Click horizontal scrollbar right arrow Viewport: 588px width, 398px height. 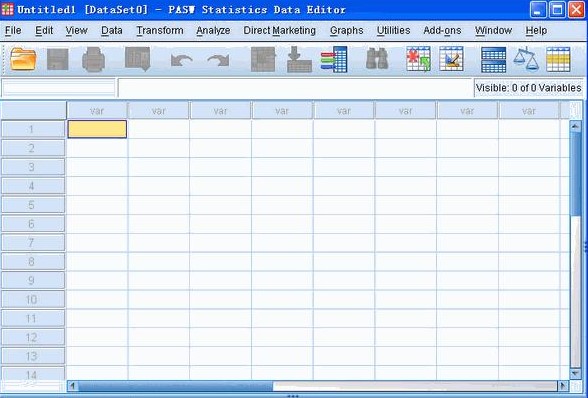coord(562,385)
